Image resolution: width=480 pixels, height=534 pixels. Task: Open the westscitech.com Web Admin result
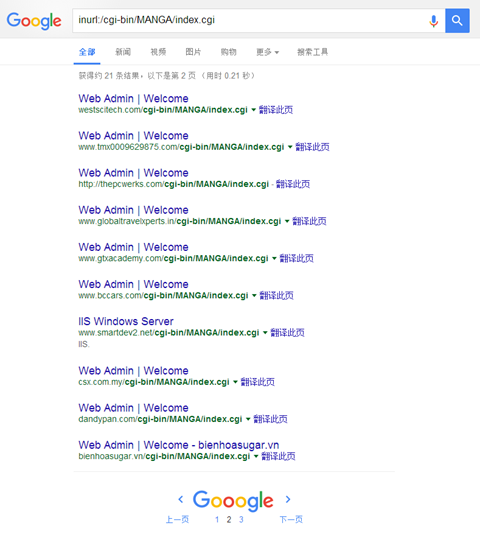click(133, 98)
